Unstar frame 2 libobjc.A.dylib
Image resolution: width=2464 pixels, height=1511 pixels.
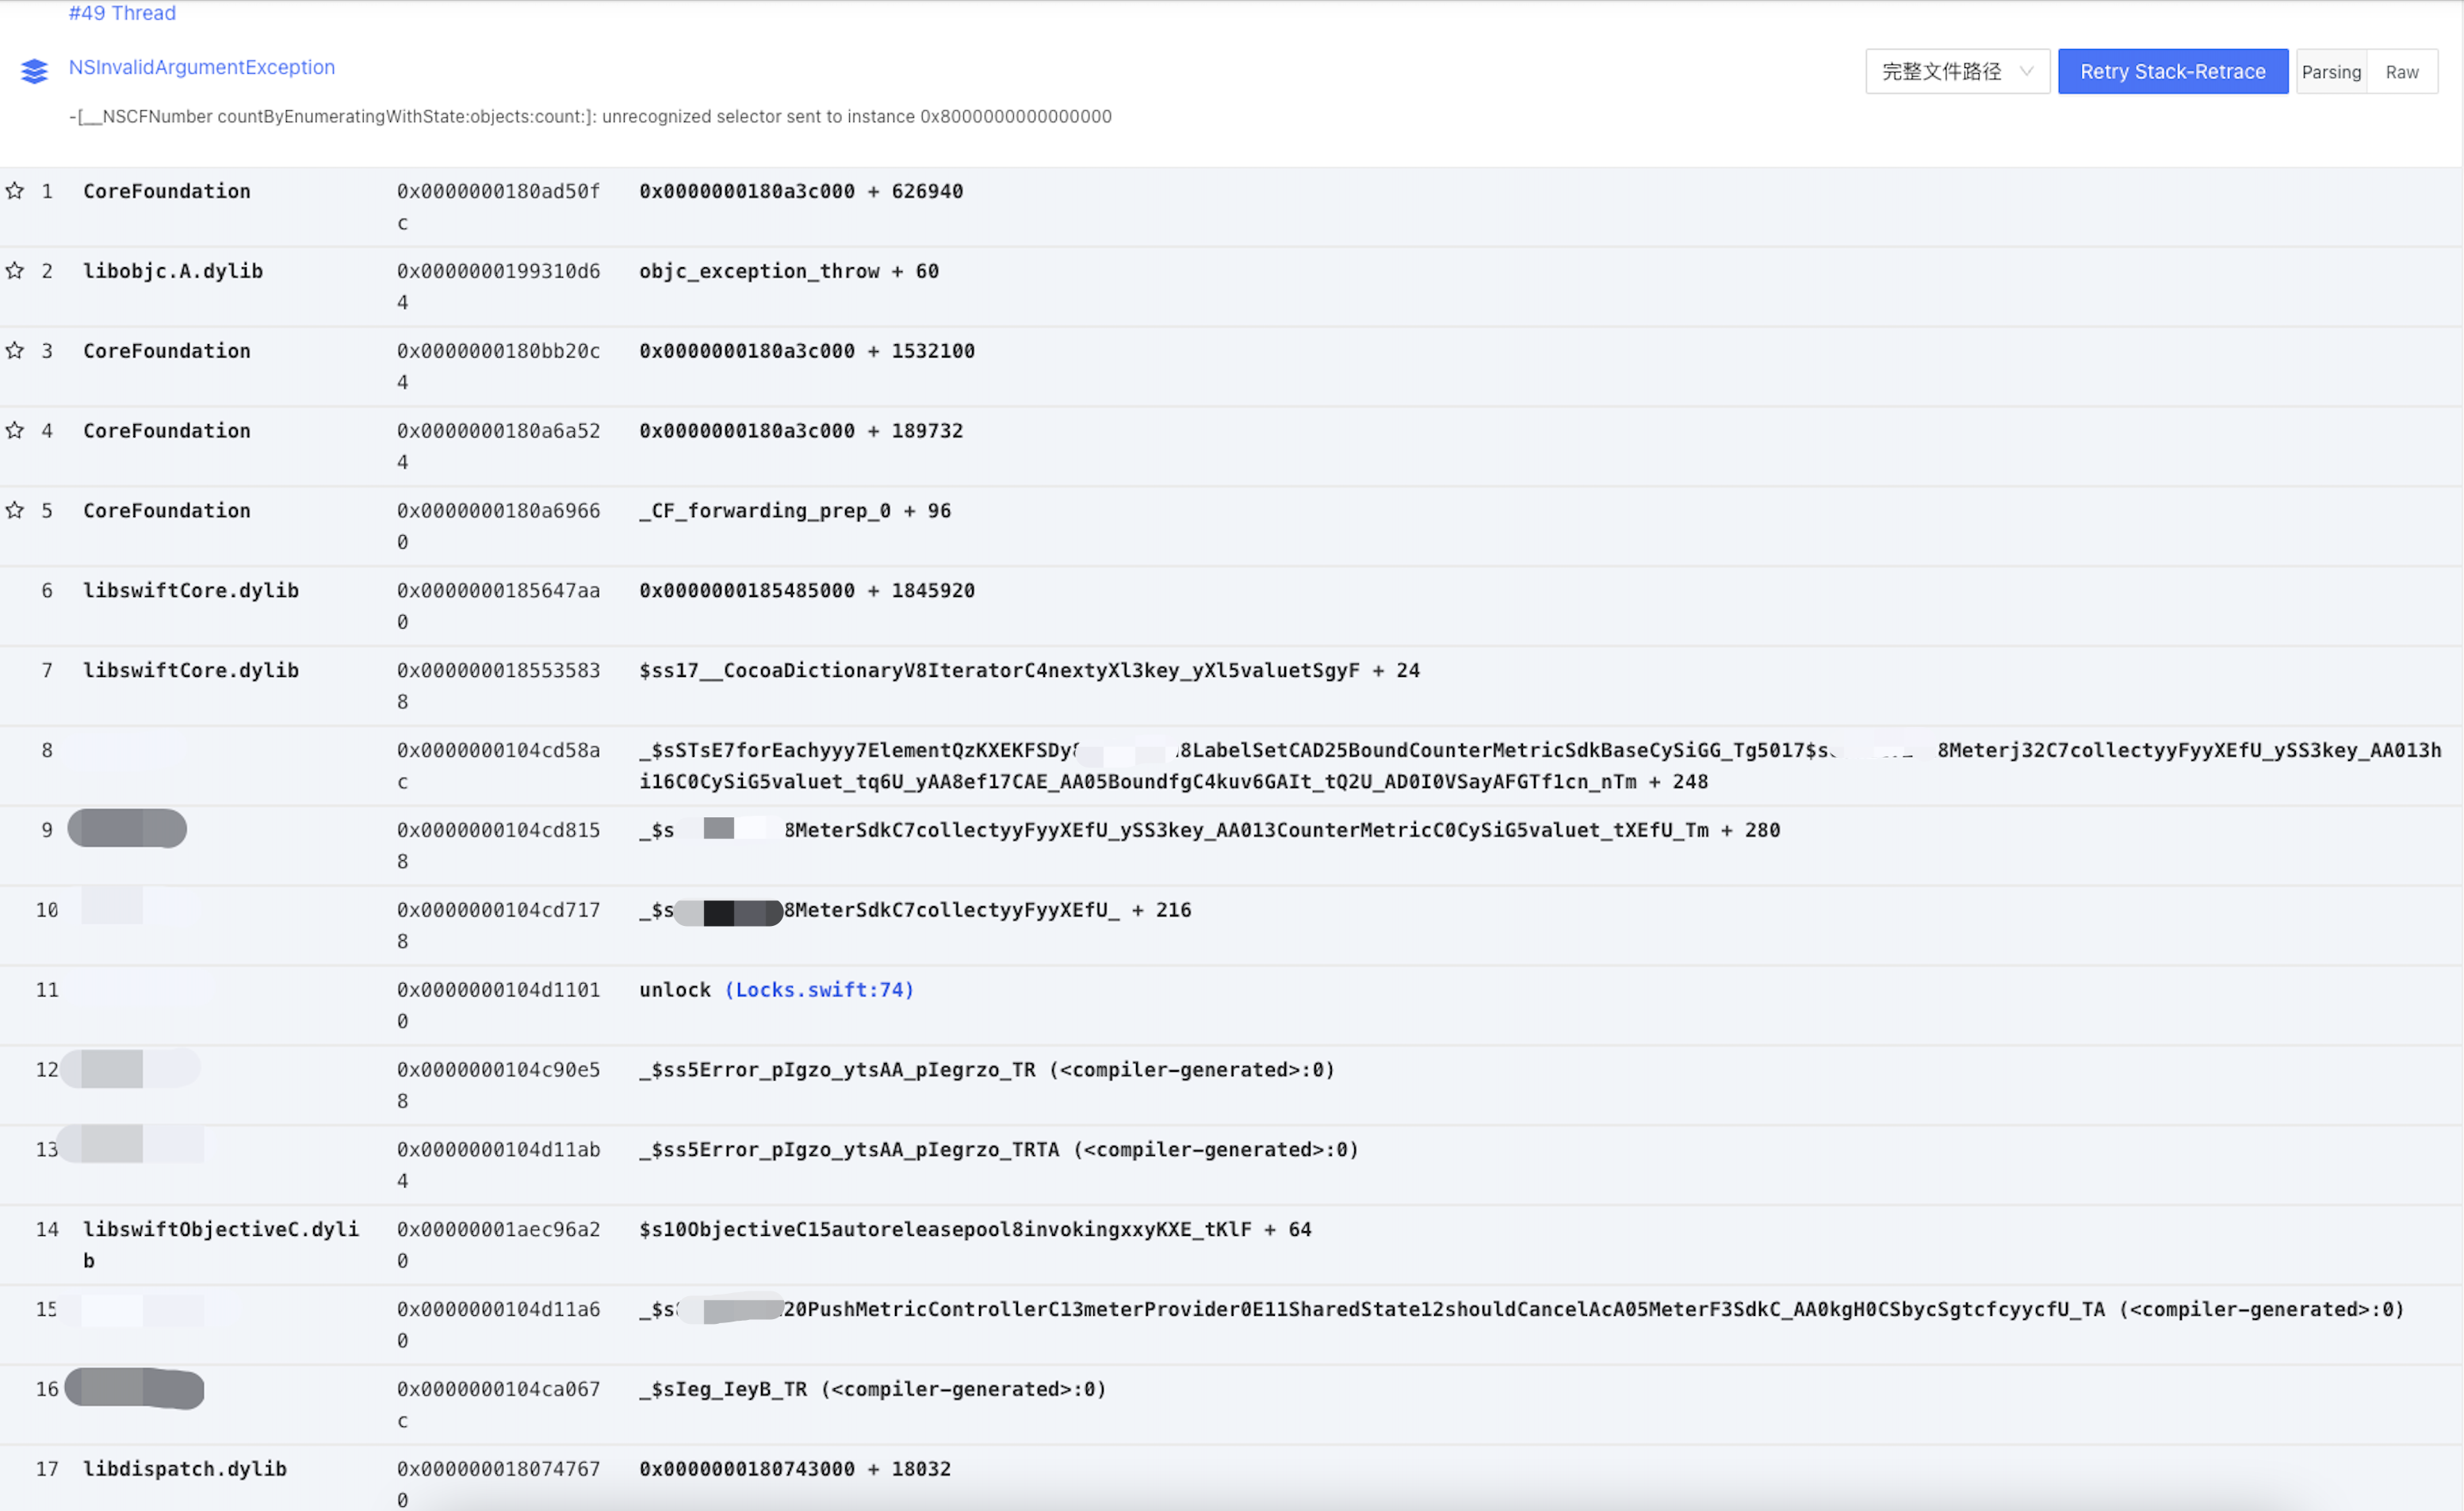coord(14,271)
